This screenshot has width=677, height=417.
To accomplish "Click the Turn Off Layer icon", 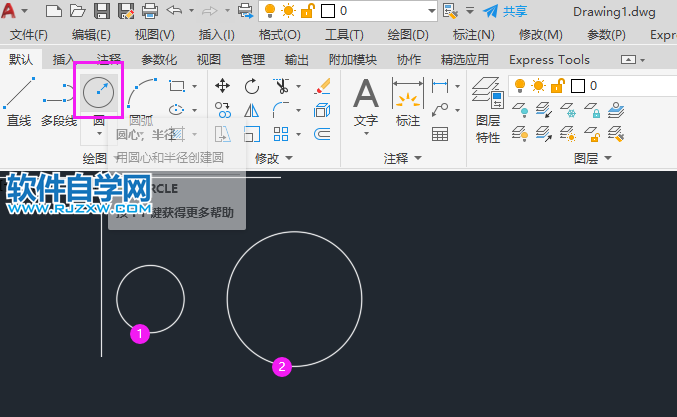I will tap(520, 110).
